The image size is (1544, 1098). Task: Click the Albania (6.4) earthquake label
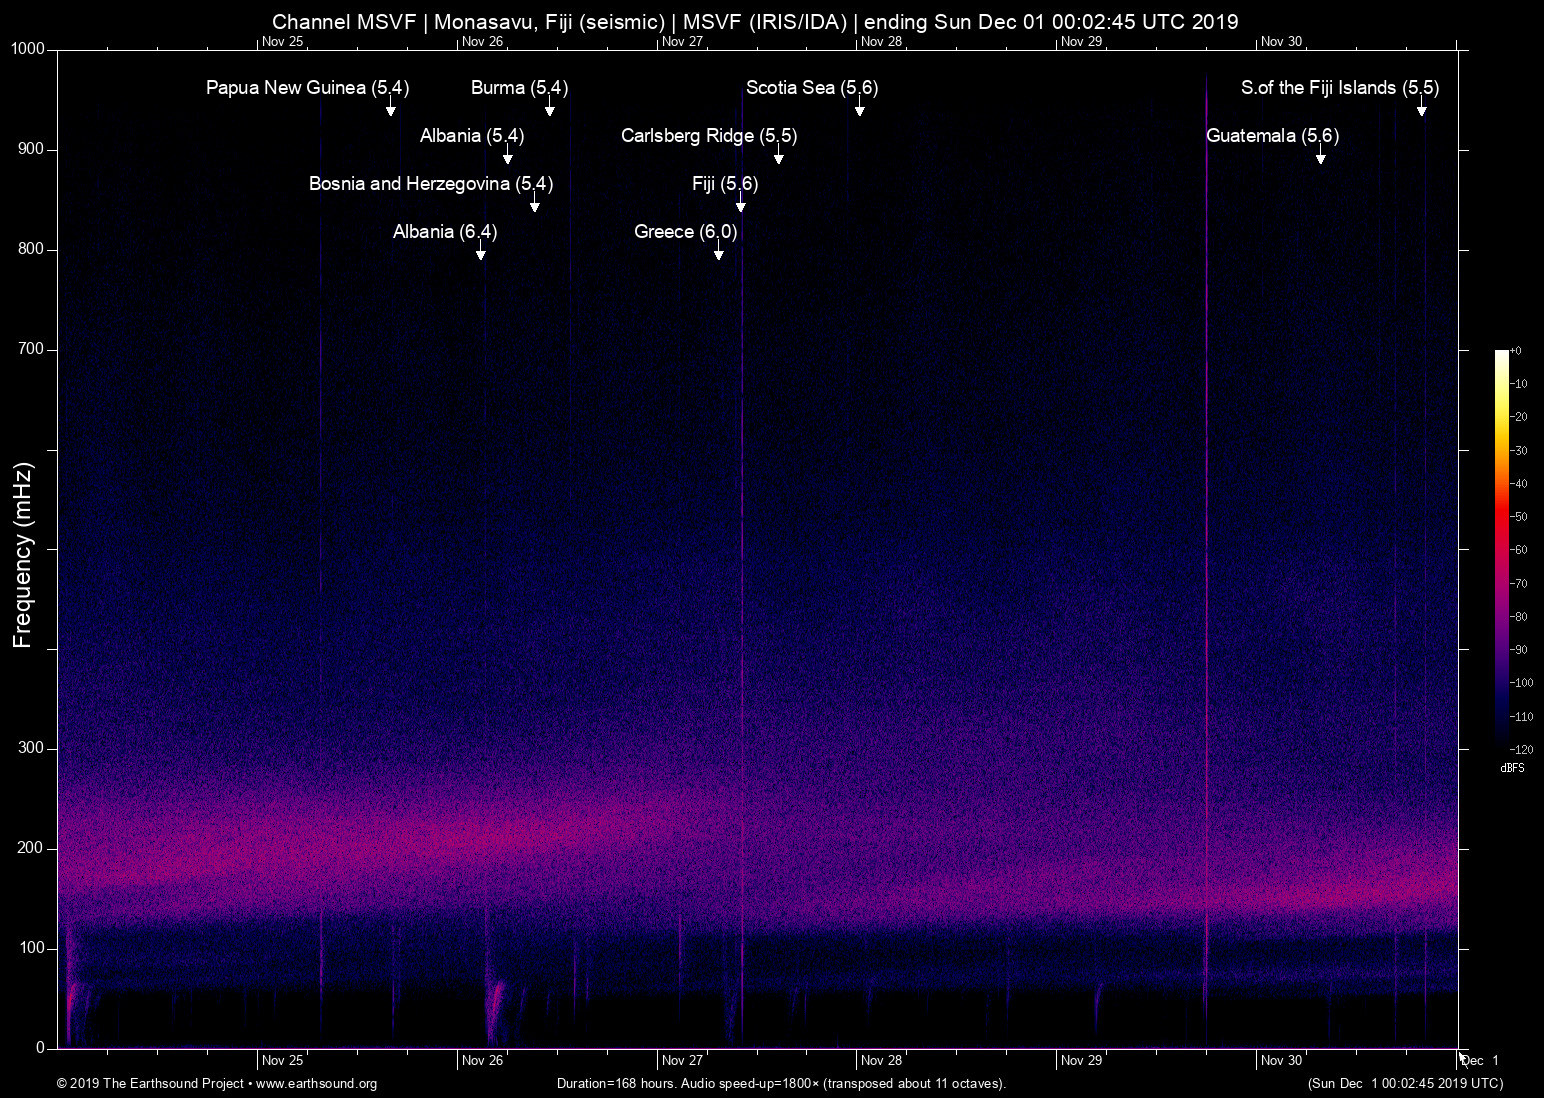tap(445, 232)
